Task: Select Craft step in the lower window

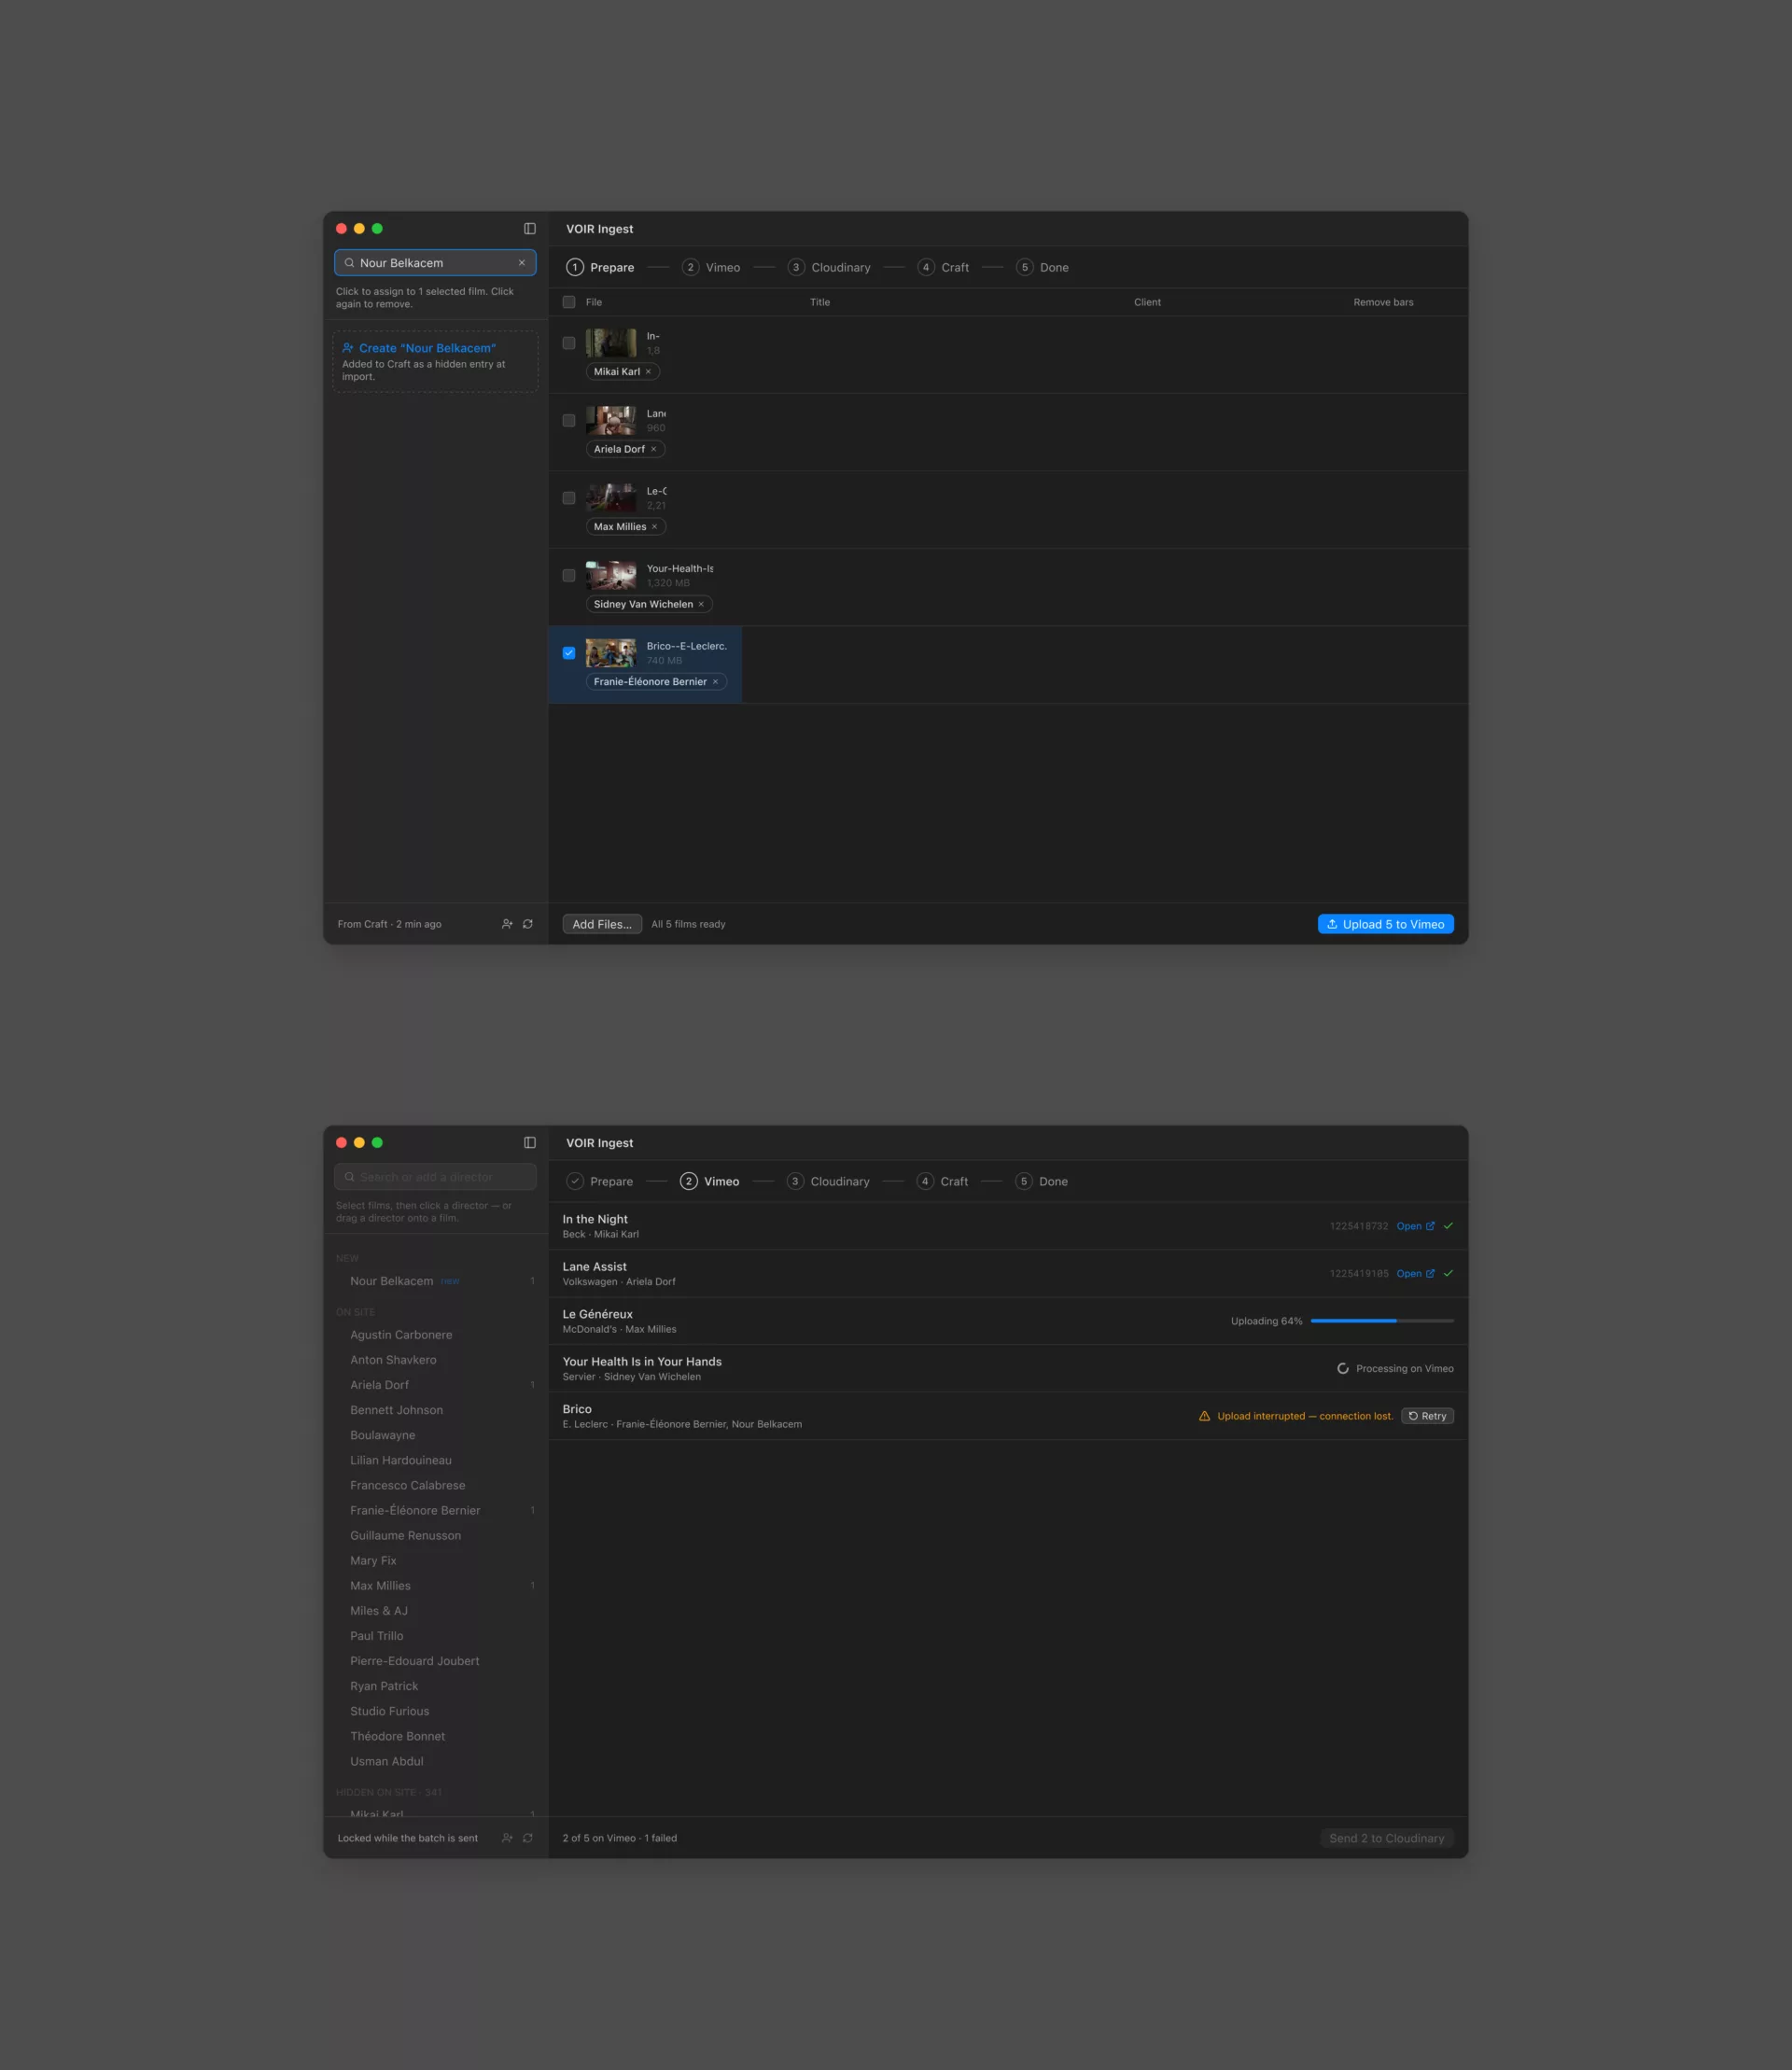Action: pos(943,1182)
